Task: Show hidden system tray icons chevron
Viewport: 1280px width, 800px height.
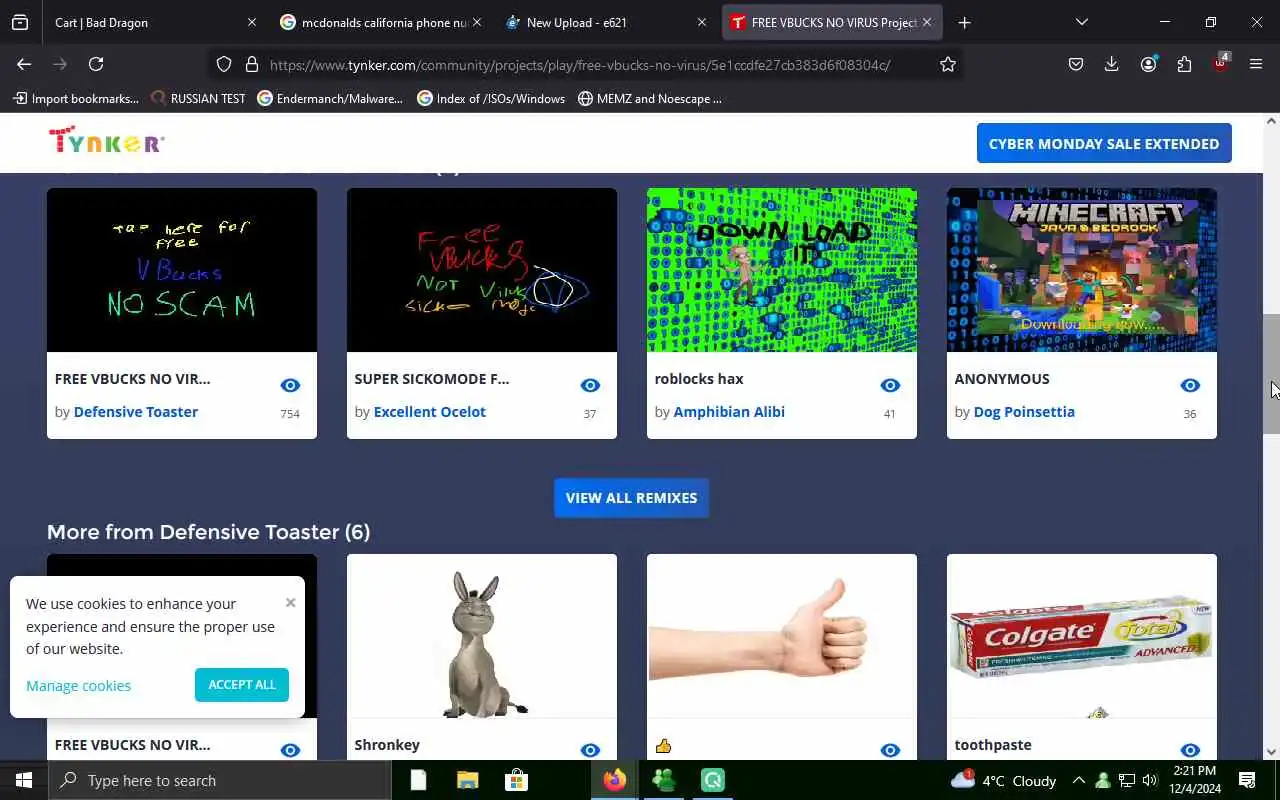Action: point(1078,780)
